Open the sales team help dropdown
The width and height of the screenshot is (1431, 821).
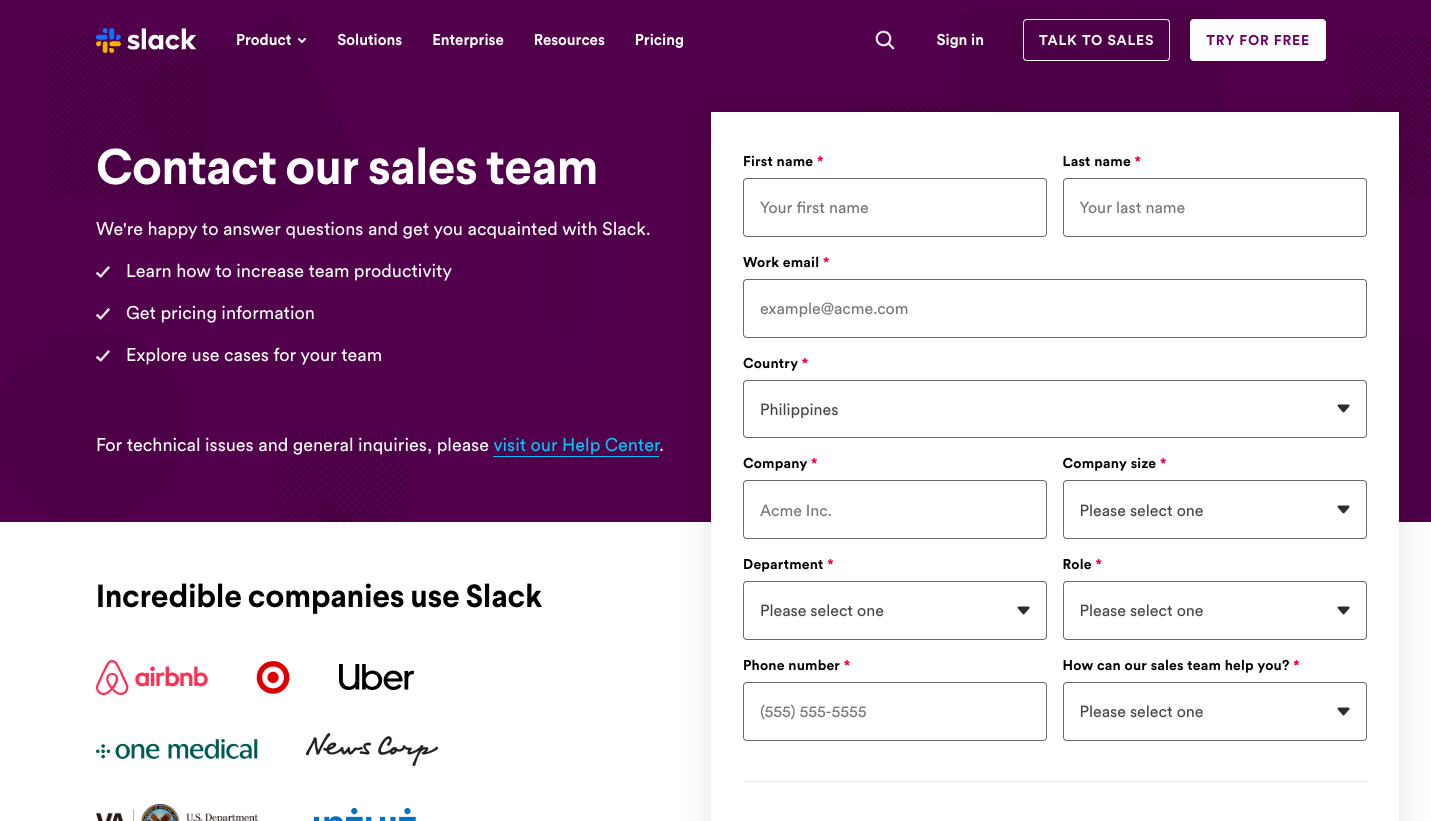tap(1214, 712)
